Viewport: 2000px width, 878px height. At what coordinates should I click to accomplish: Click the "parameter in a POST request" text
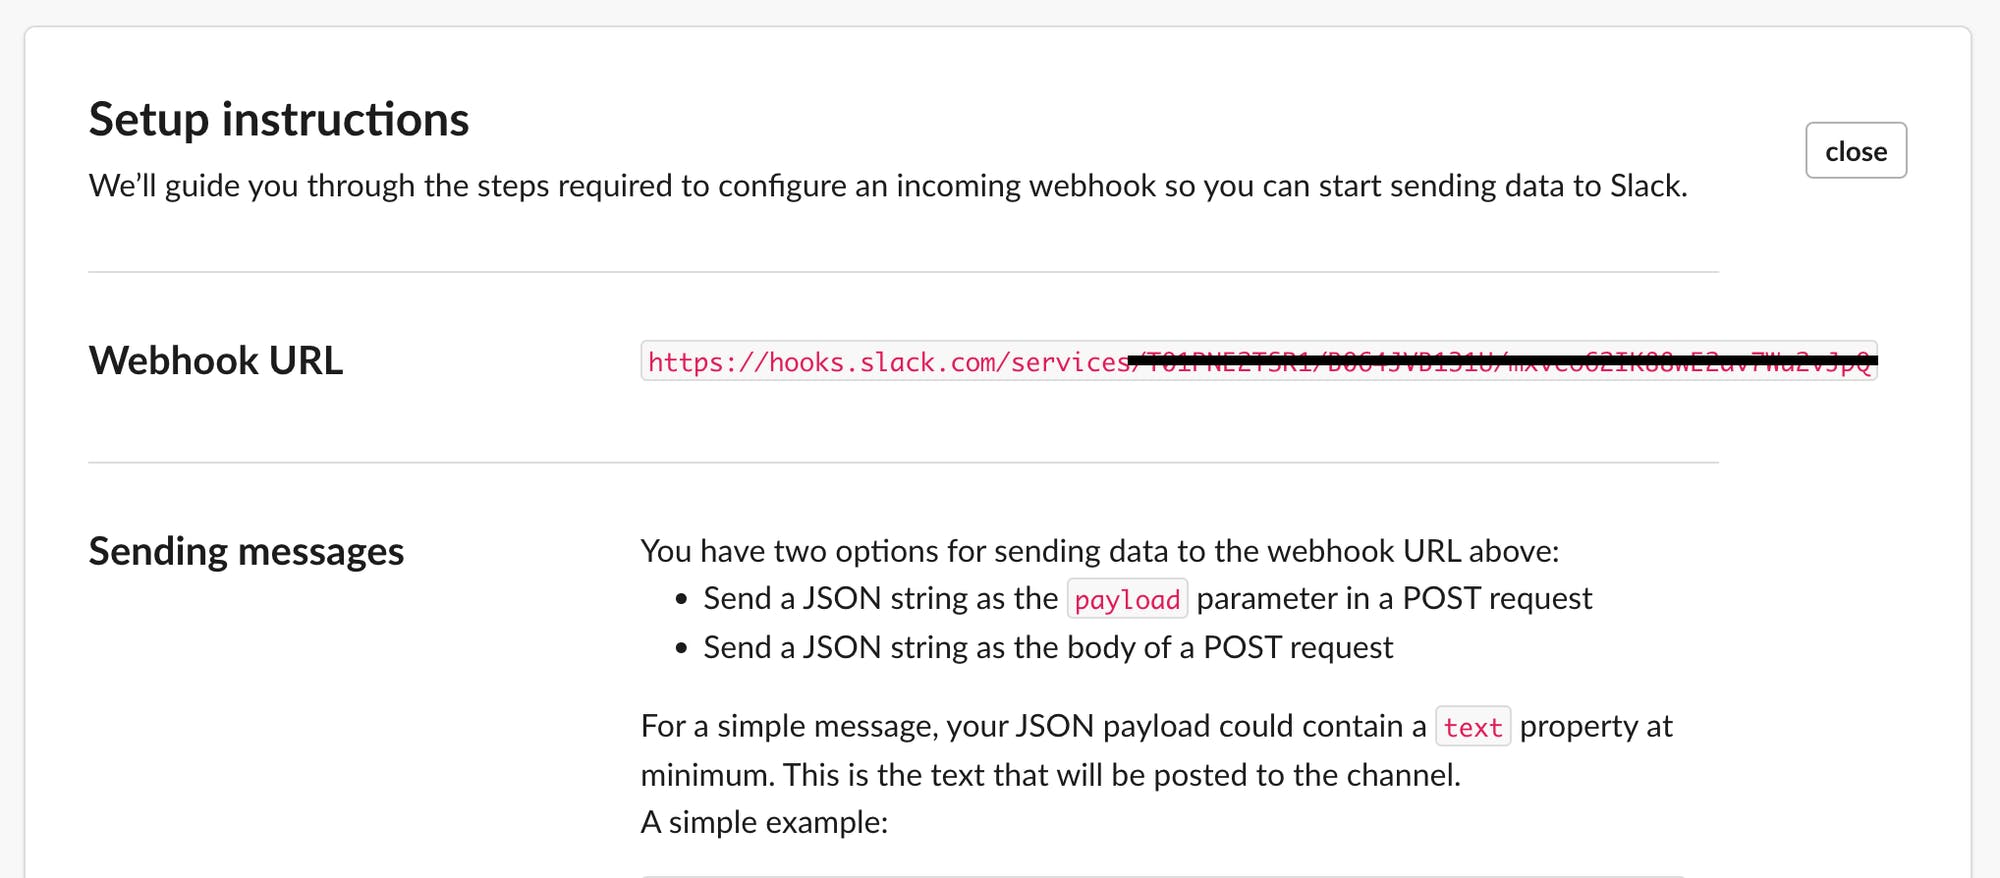coord(1393,599)
